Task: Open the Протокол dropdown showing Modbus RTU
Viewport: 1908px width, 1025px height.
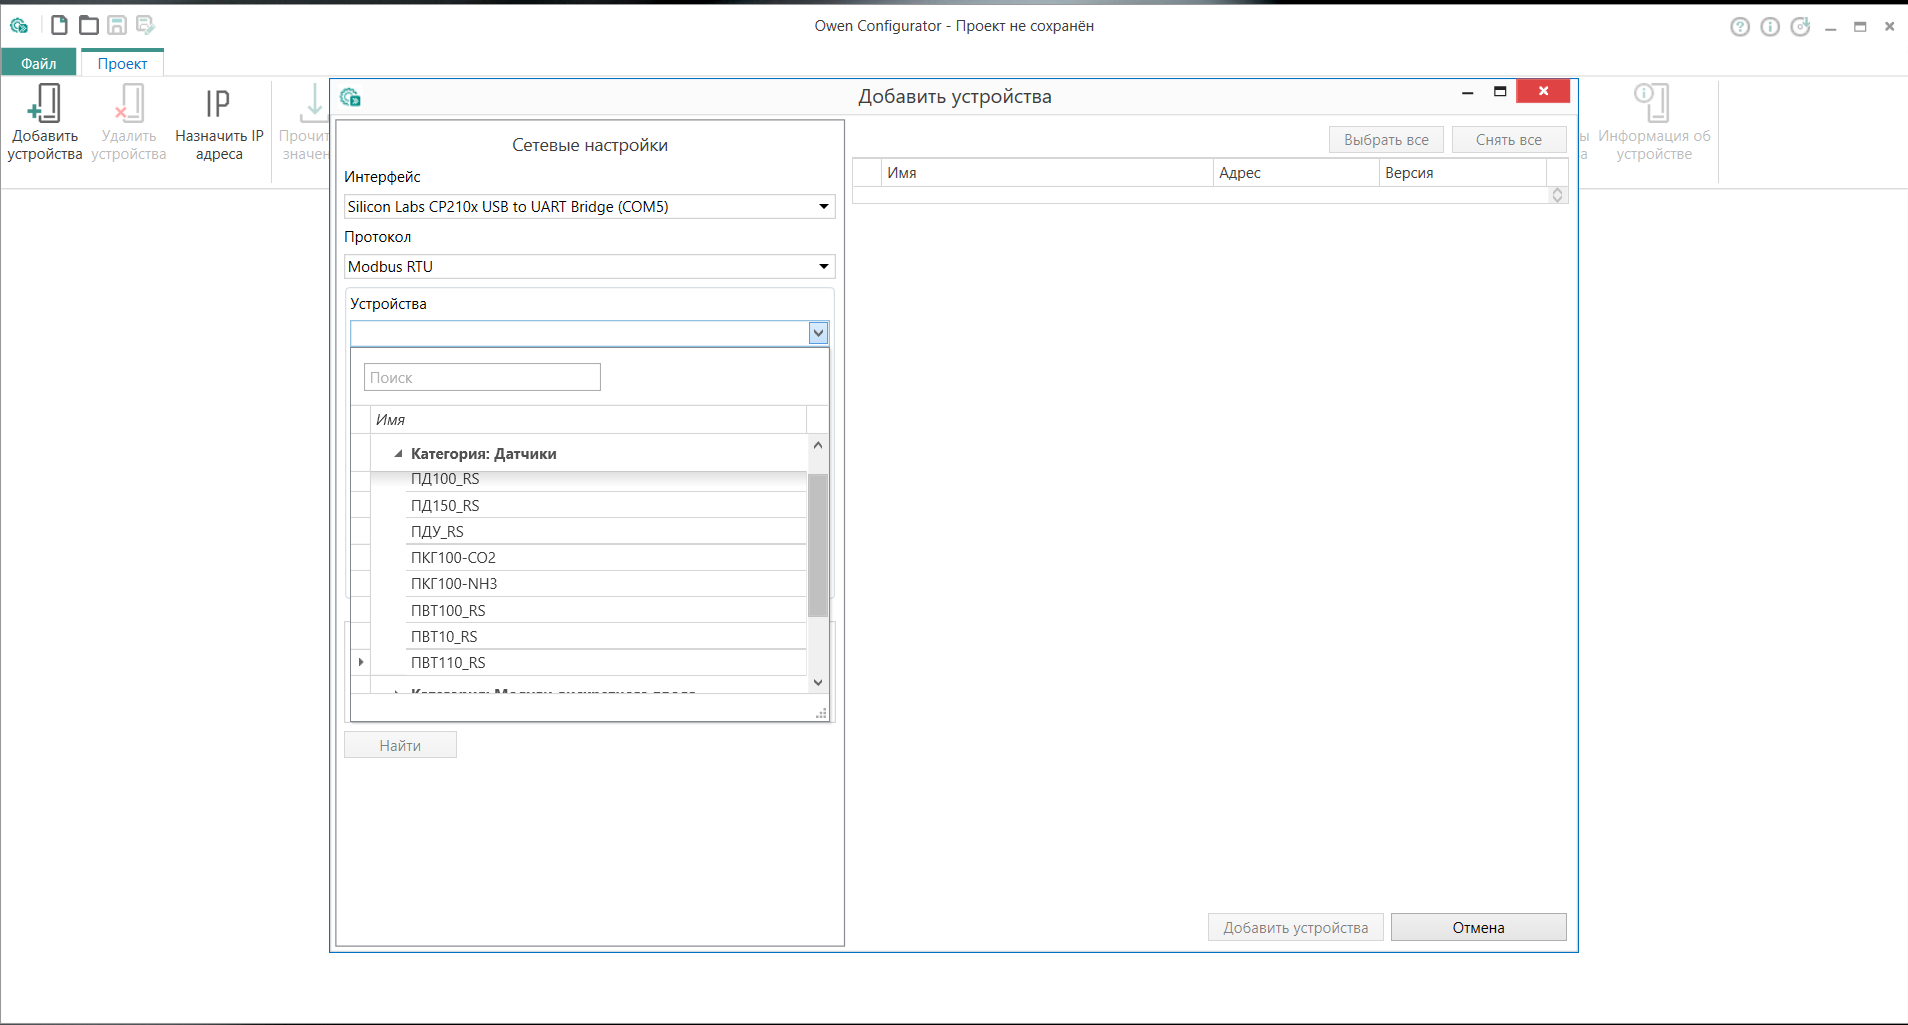Action: [x=589, y=267]
